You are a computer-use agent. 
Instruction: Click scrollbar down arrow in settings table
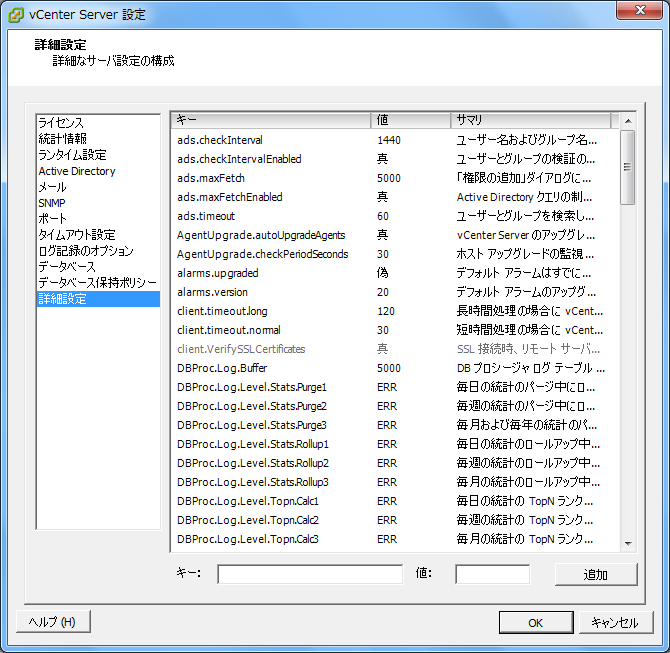[628, 544]
